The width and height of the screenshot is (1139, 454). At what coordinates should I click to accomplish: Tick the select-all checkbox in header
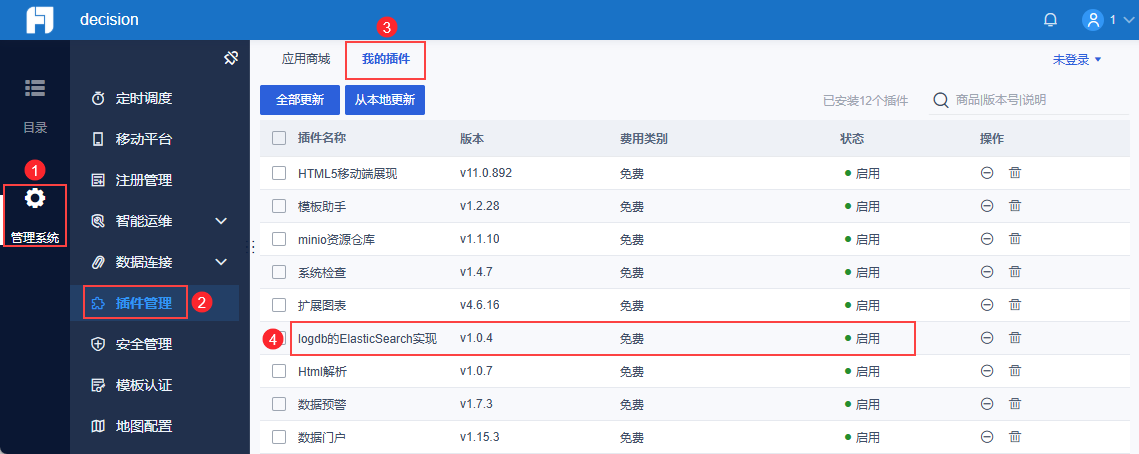click(279, 138)
